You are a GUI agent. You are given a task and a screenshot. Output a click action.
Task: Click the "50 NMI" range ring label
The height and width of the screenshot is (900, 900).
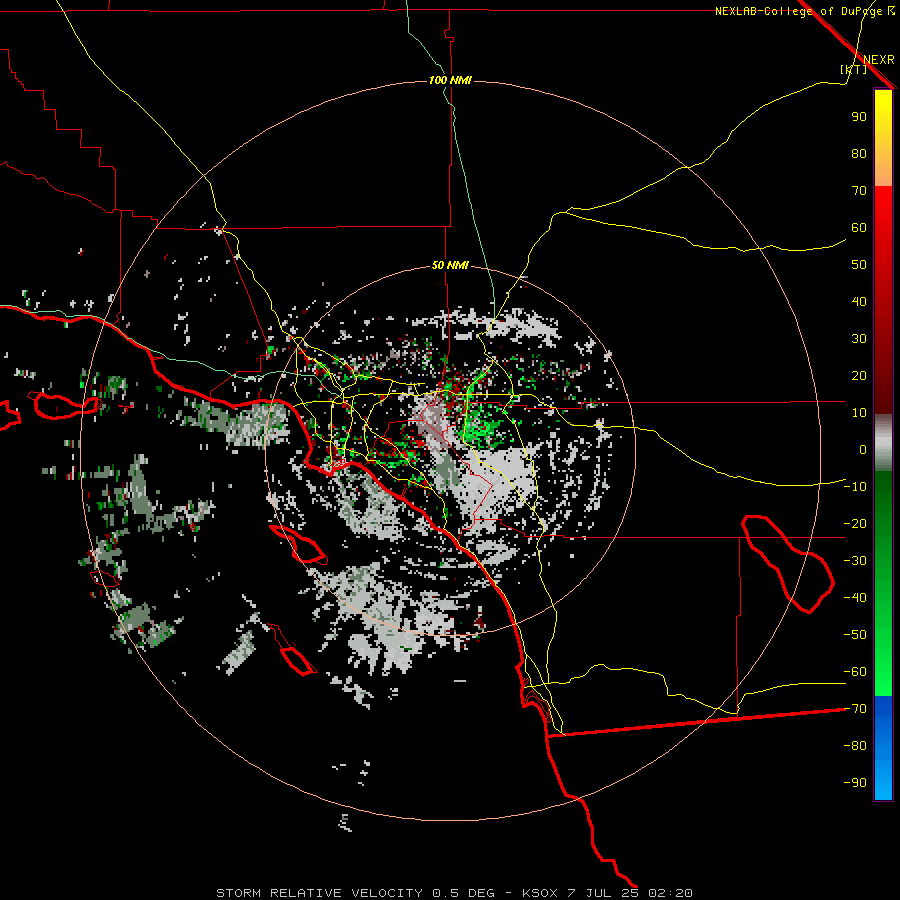[x=450, y=265]
